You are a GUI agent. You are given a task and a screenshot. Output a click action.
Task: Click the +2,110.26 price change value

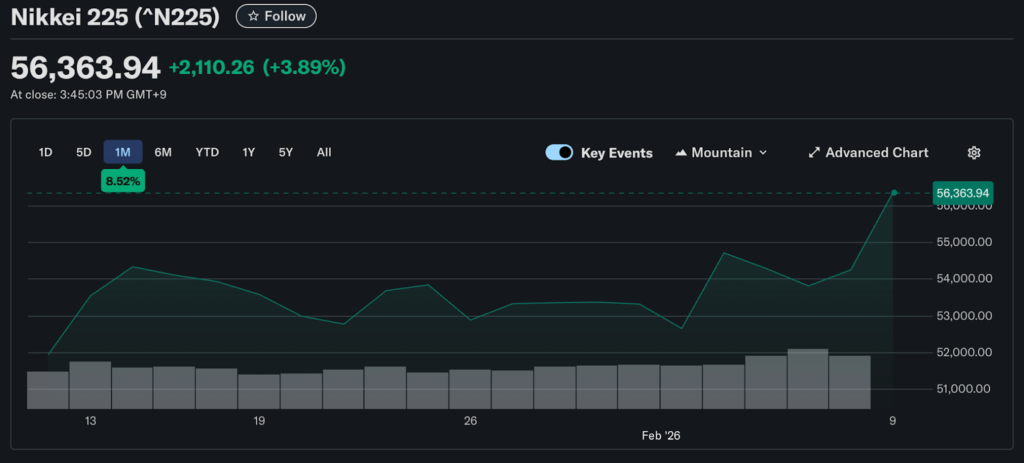[211, 68]
